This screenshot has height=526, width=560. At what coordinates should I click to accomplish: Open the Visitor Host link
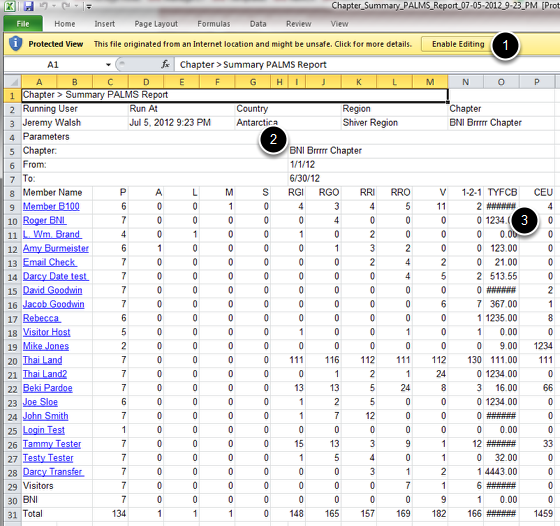(46, 332)
